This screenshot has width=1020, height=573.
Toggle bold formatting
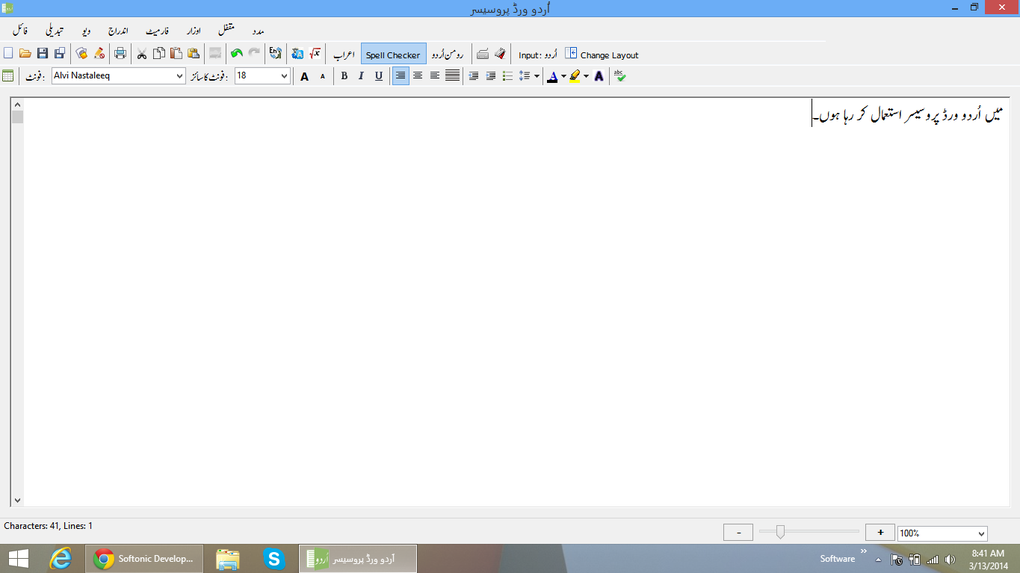click(344, 76)
